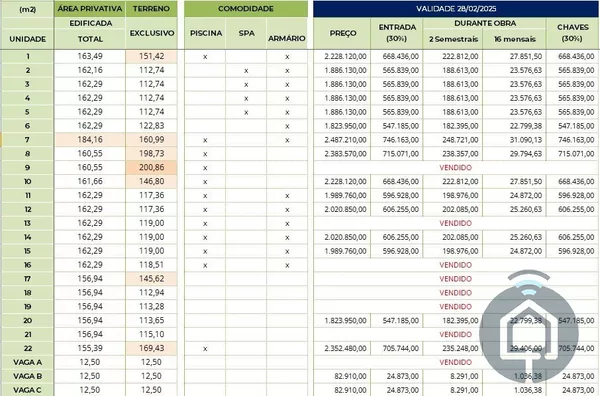Select the highlighted 200,86 cell
This screenshot has width=600, height=396.
152,168
